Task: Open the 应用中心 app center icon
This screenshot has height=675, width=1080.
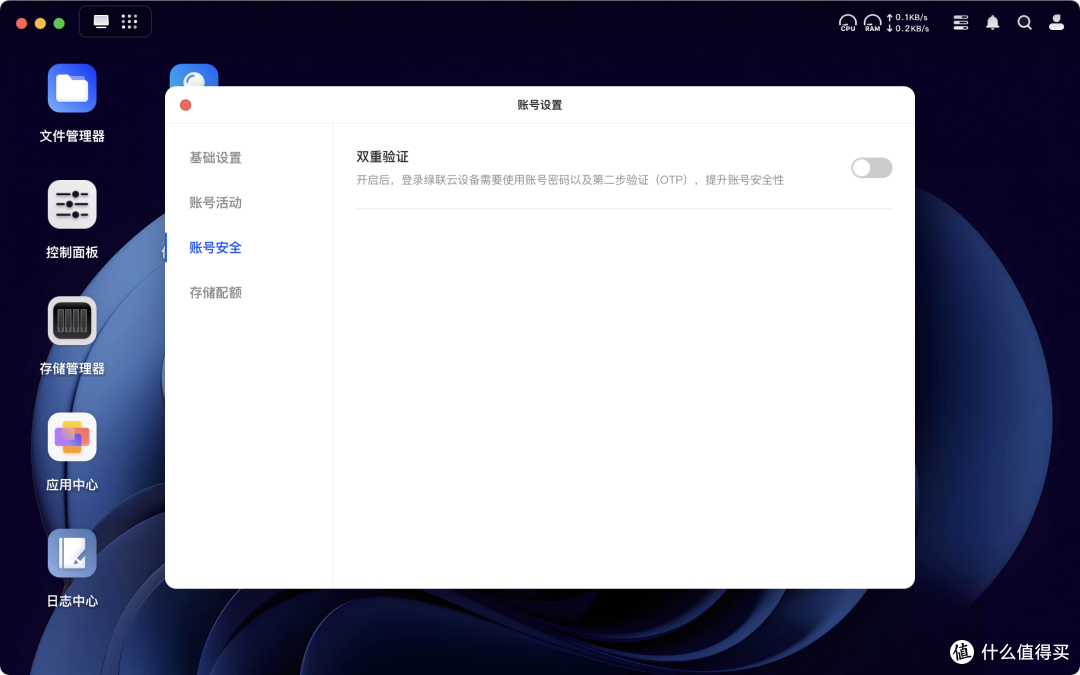Action: (x=72, y=437)
